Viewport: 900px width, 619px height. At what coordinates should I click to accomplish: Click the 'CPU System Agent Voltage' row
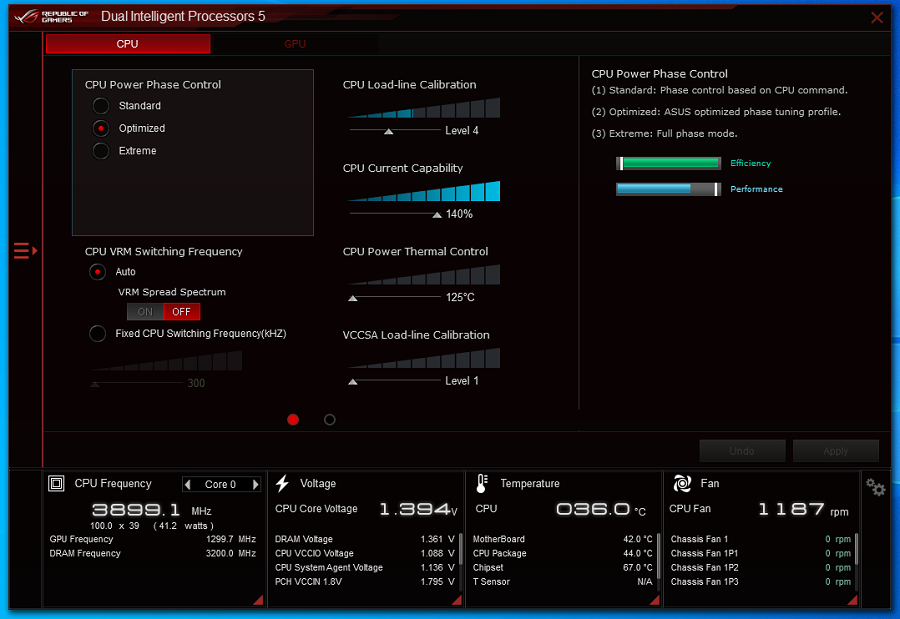pos(364,568)
